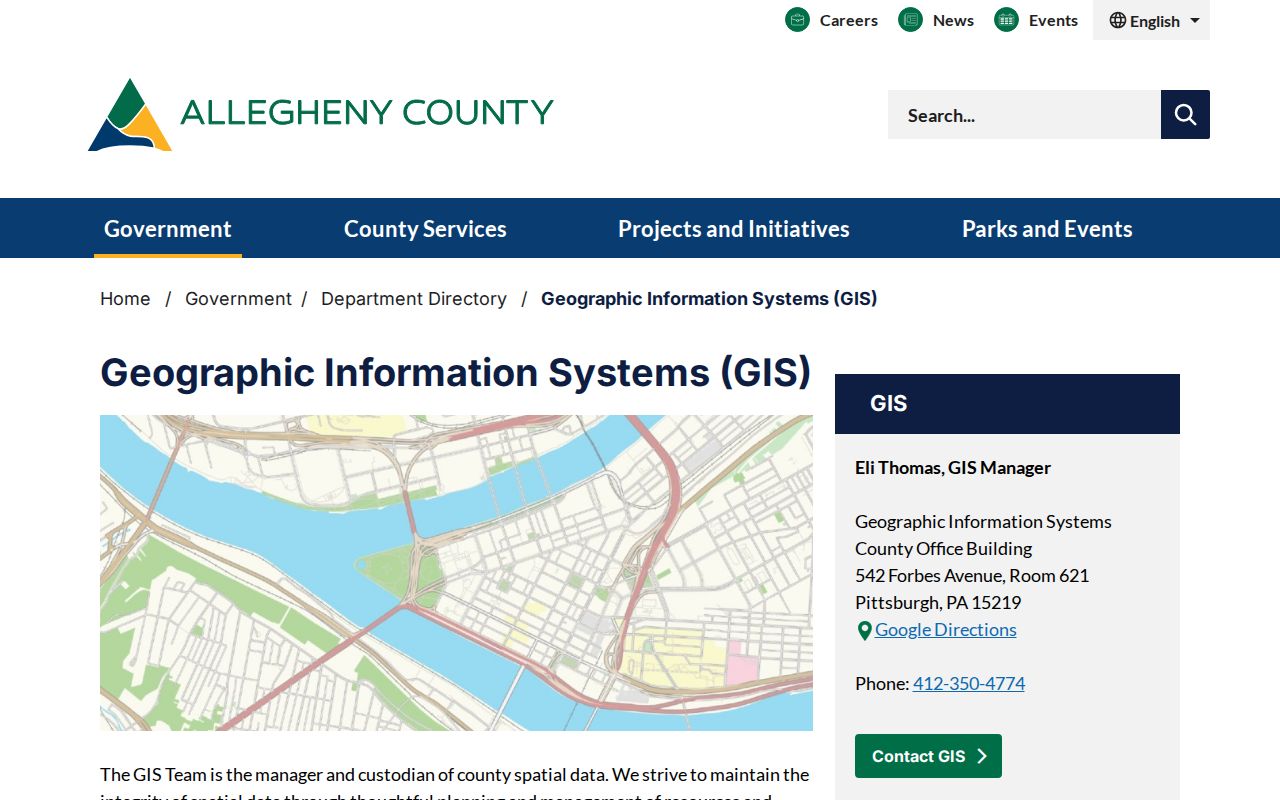Open the Parks and Events menu

1047,229
